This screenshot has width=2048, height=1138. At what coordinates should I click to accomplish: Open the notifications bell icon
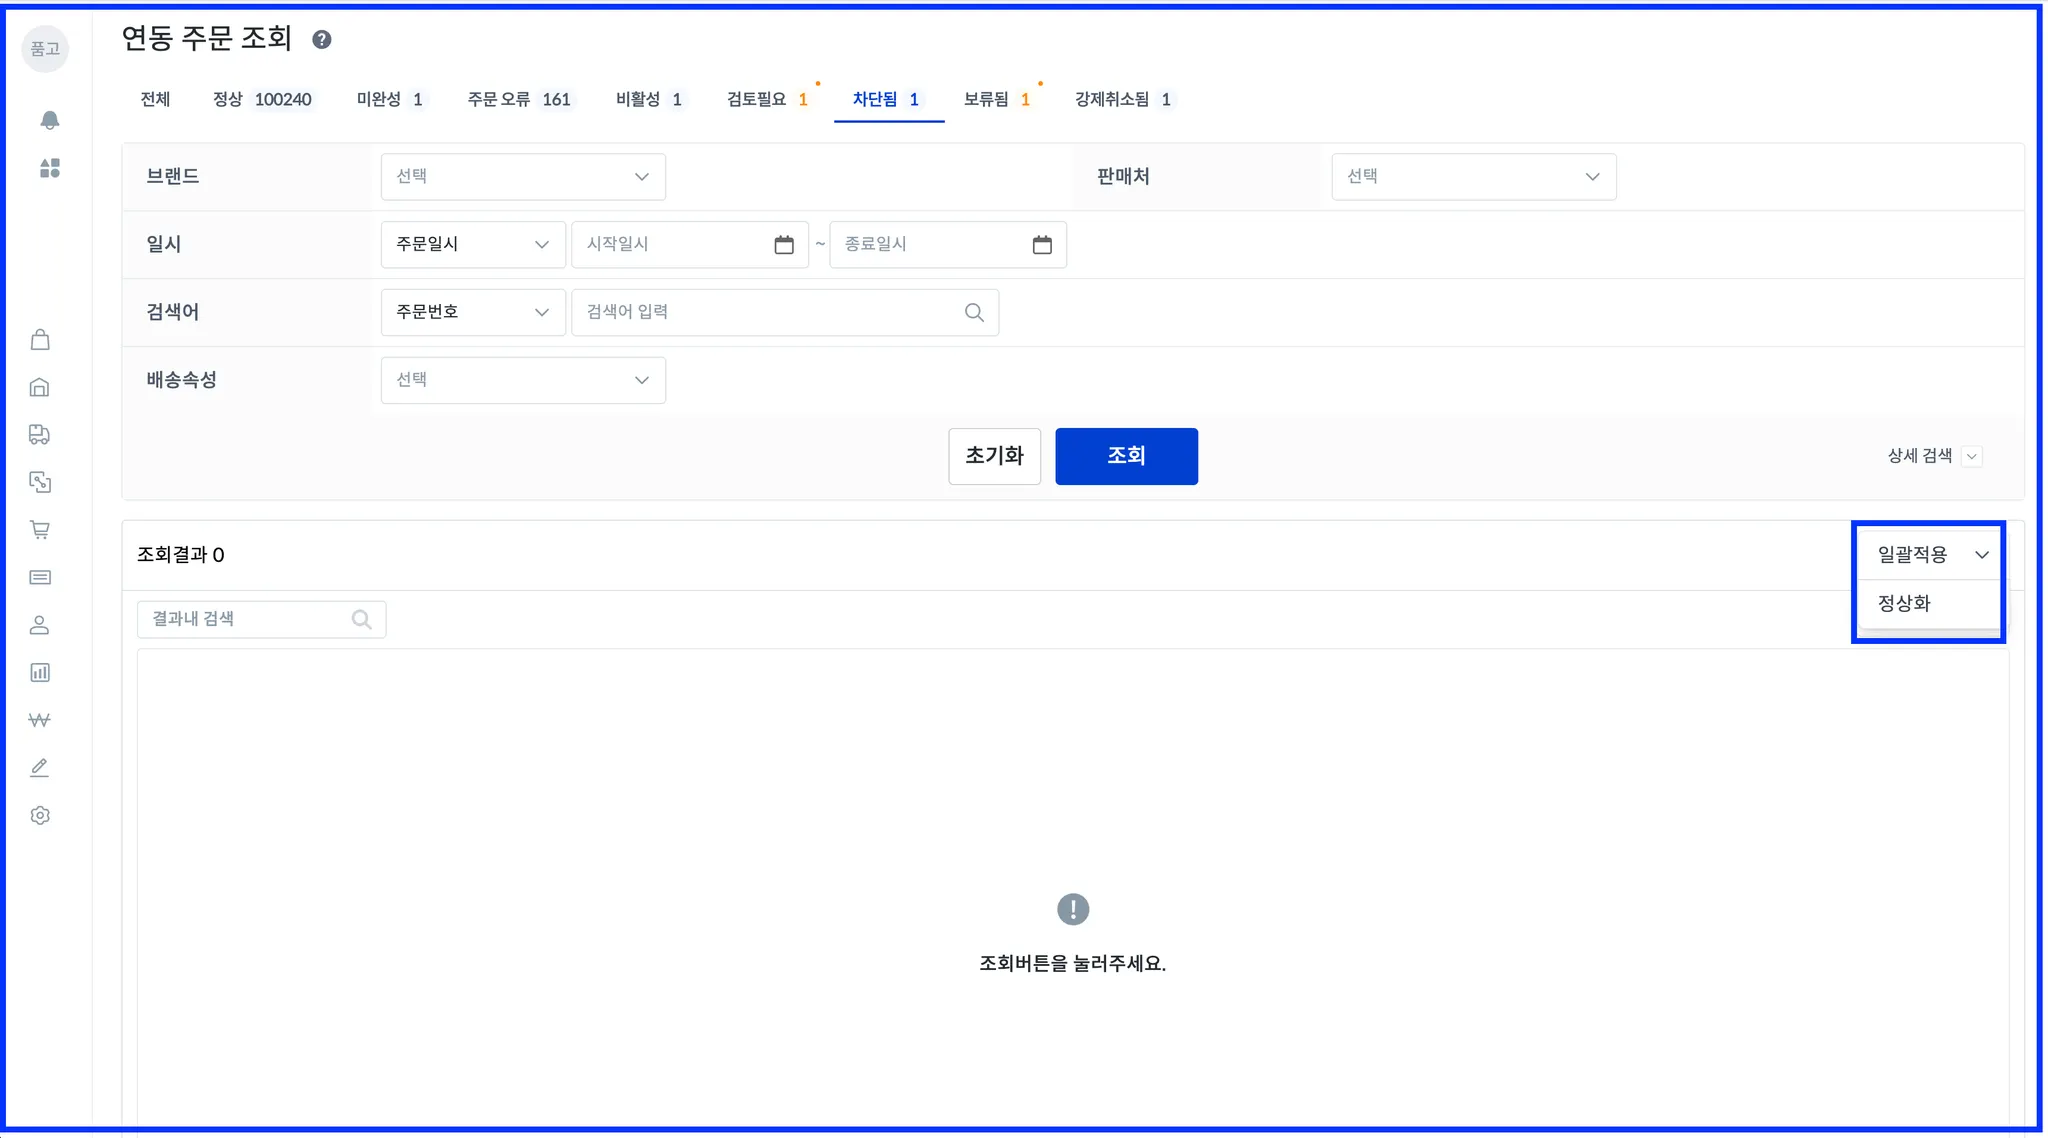tap(49, 120)
